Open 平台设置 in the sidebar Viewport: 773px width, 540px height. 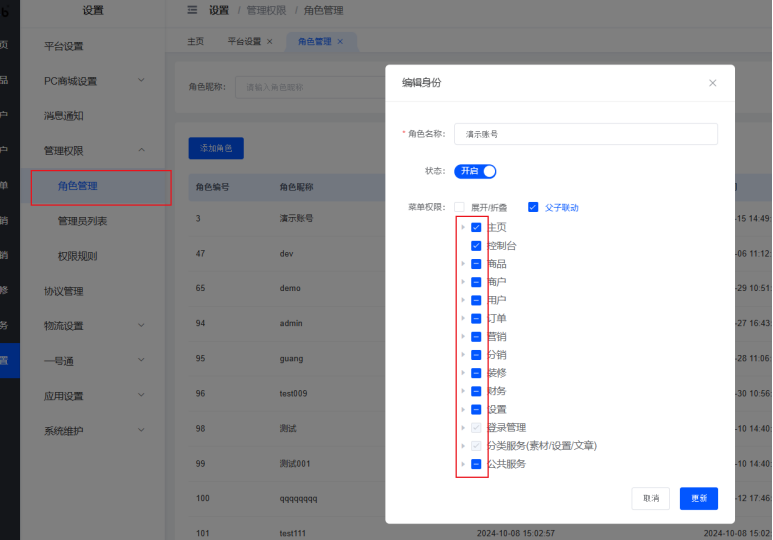tap(64, 46)
